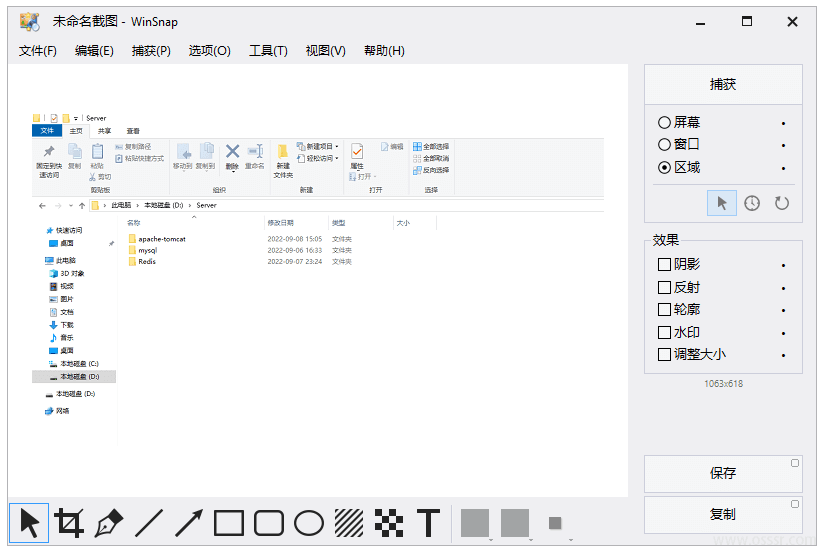Select the pointer selection tool
The image size is (824, 554).
pos(29,522)
